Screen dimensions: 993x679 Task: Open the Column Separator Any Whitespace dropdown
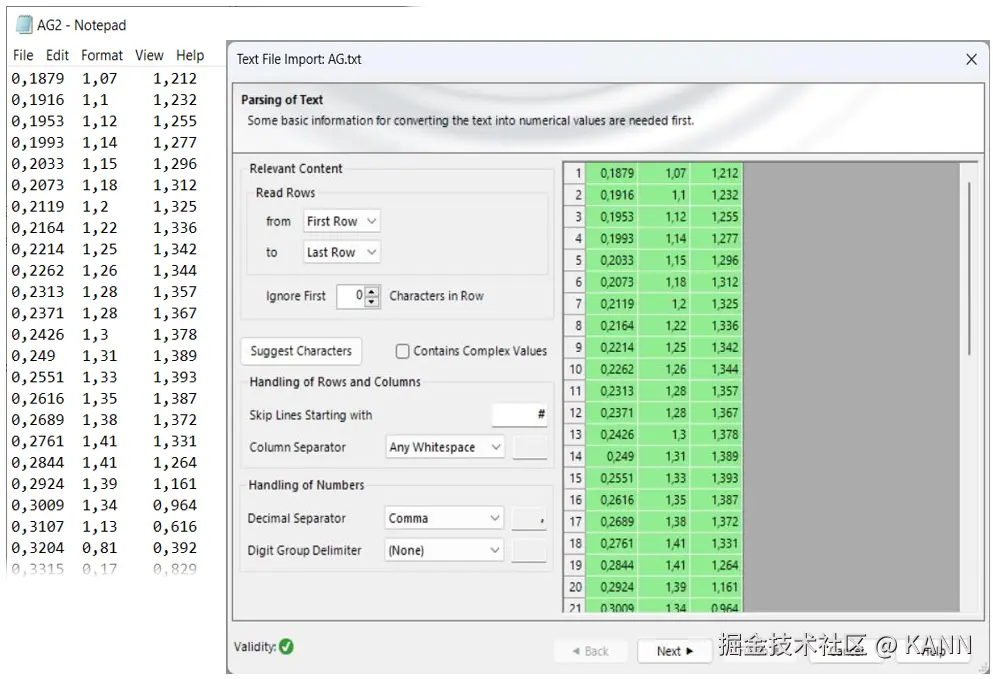(x=445, y=447)
